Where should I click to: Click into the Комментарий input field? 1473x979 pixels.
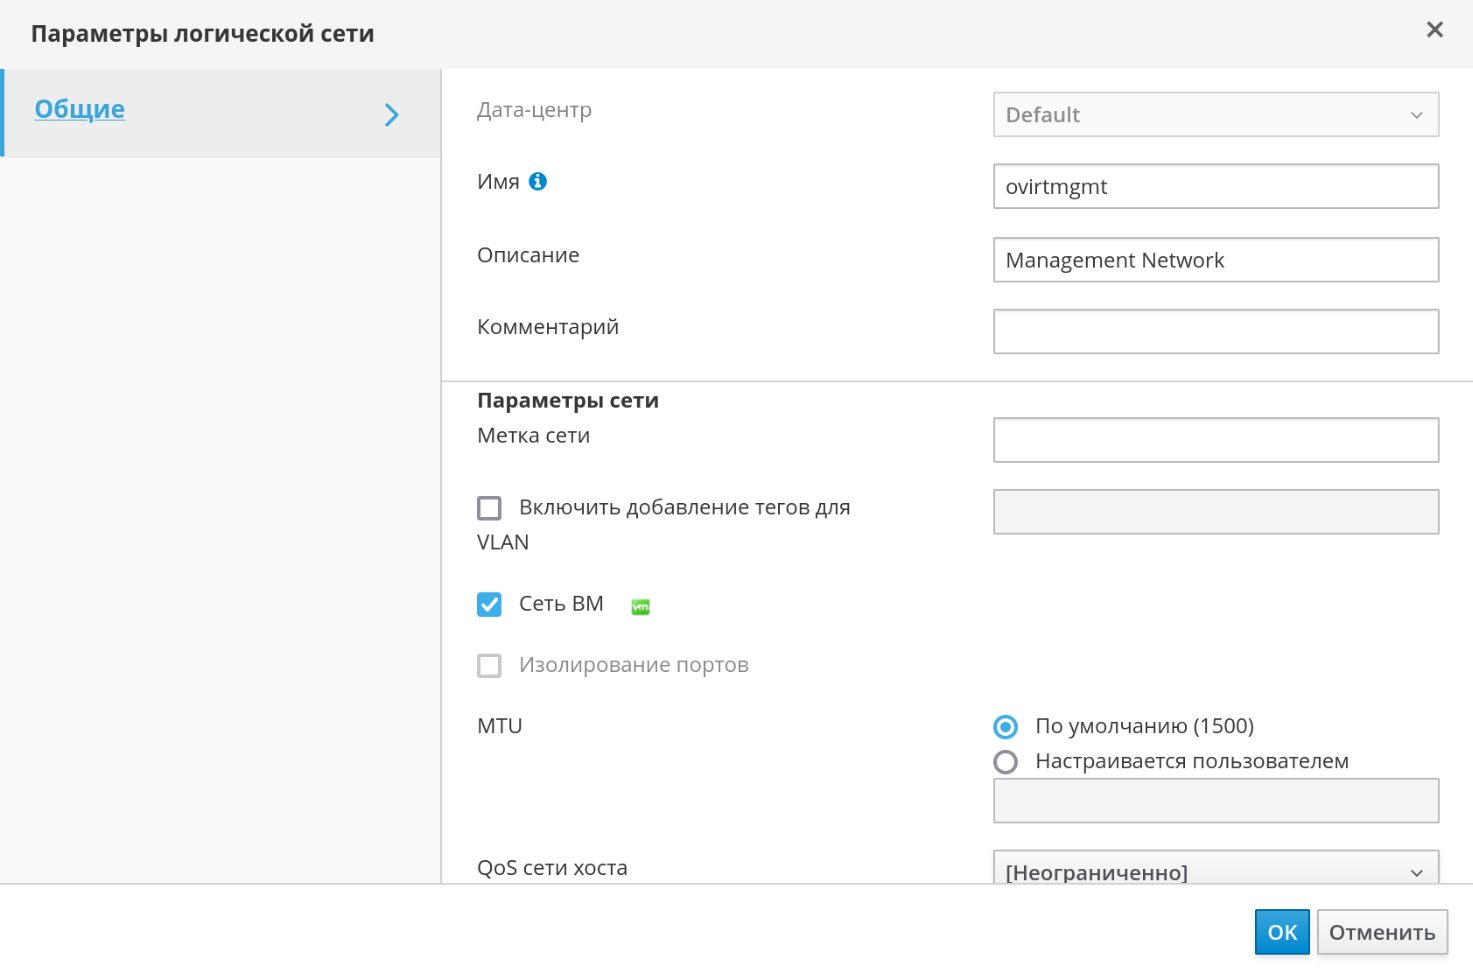coord(1215,332)
